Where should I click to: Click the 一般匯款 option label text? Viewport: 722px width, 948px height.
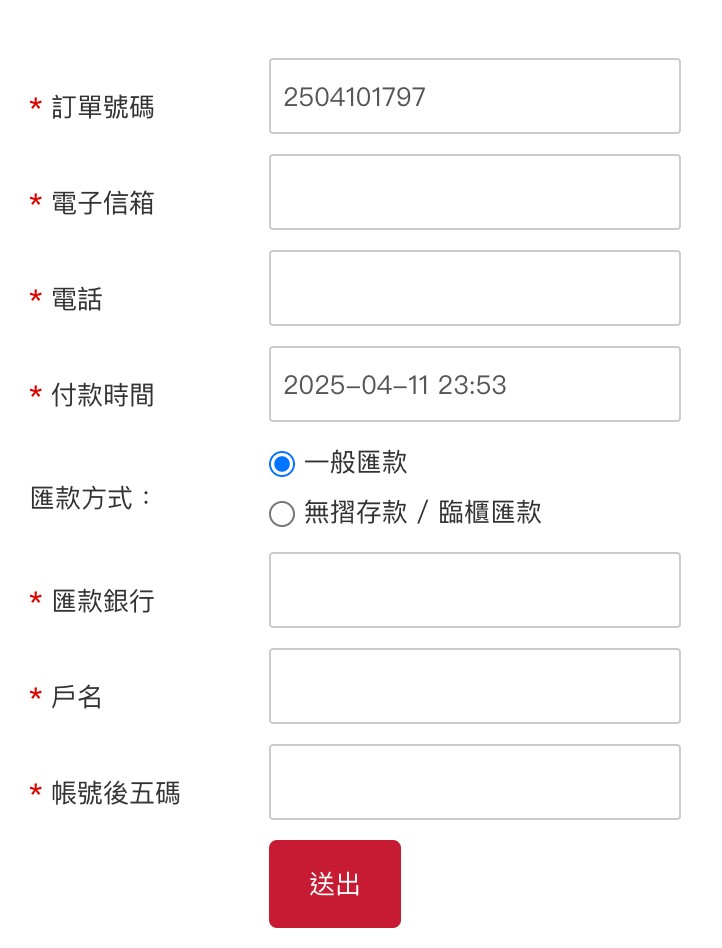pos(356,463)
